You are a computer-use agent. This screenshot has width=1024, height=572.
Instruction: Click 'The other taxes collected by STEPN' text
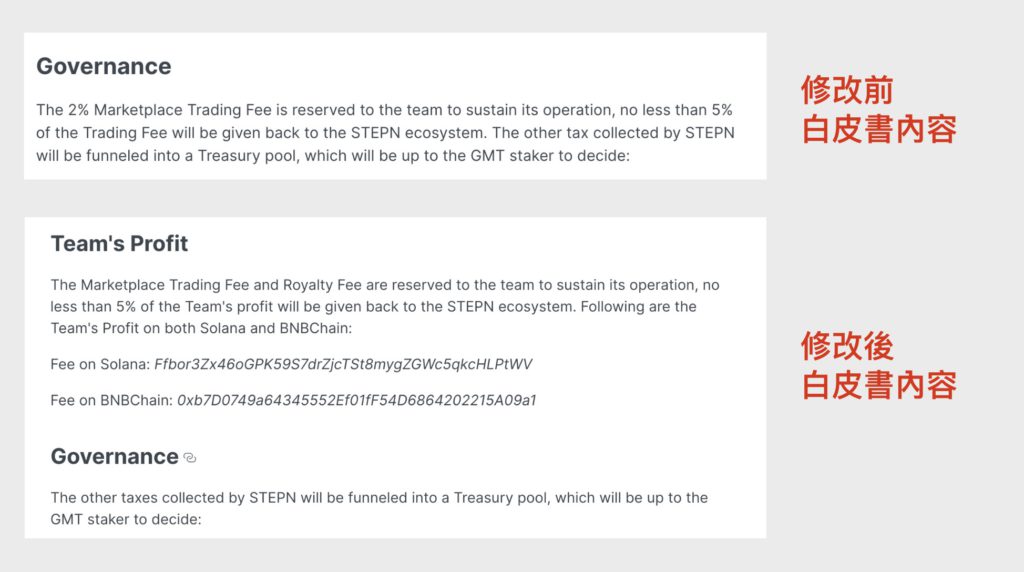click(173, 498)
